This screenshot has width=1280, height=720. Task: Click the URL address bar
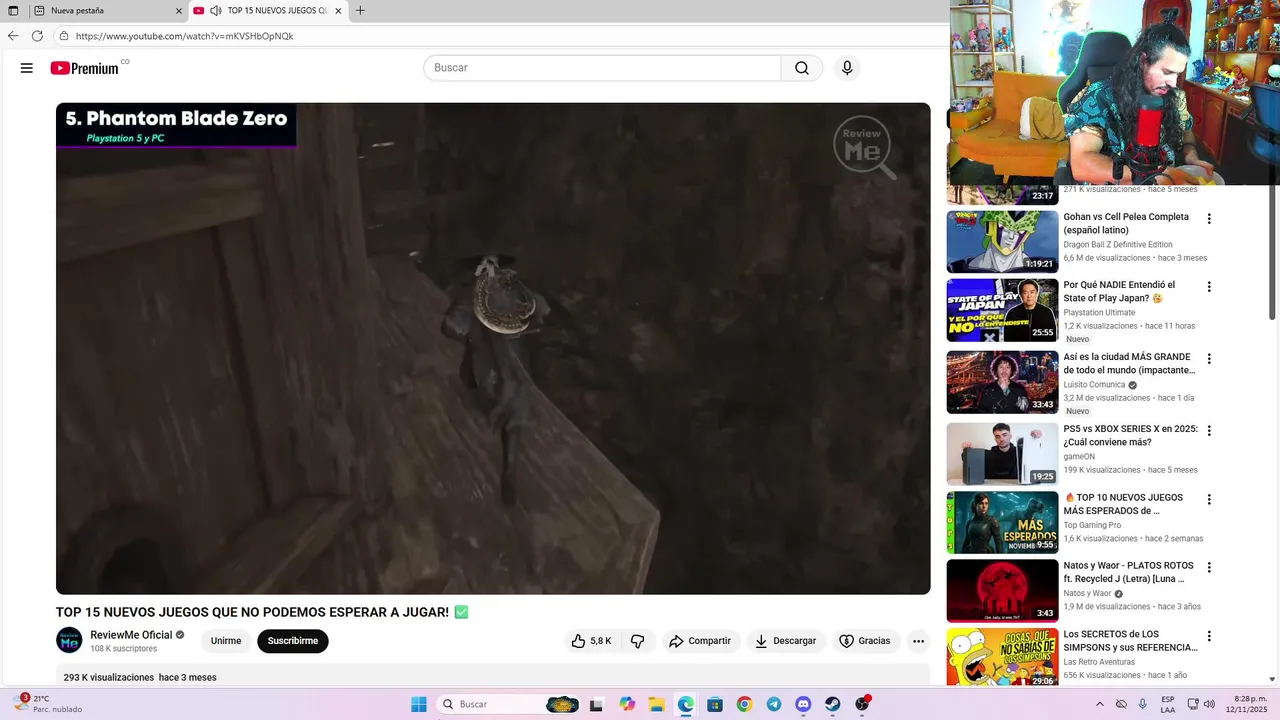pyautogui.click(x=500, y=36)
